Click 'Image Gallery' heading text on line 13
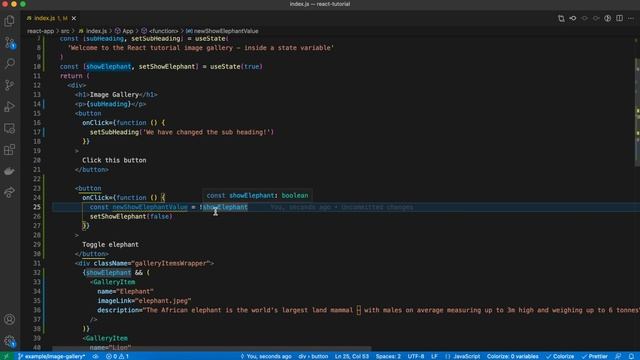Image resolution: width=640 pixels, height=360 pixels. pos(114,95)
